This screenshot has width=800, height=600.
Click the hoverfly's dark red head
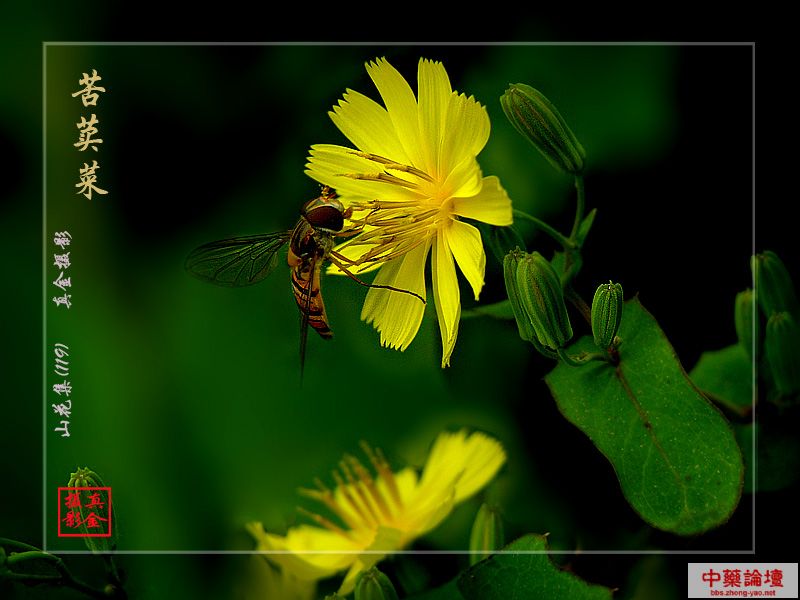pyautogui.click(x=324, y=215)
